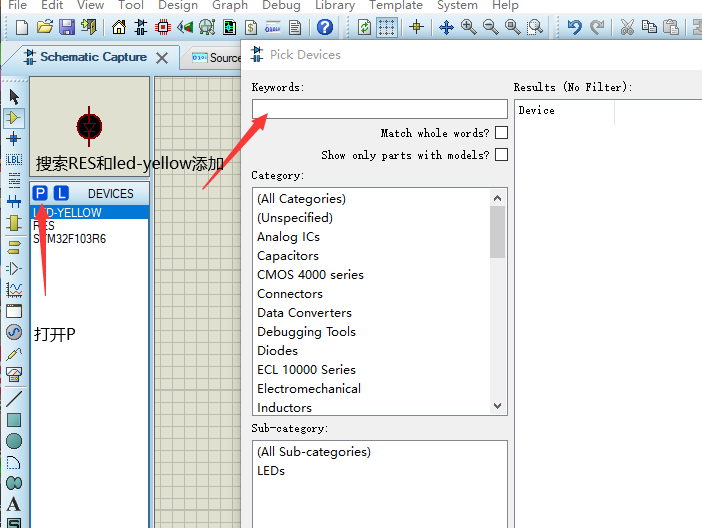Zoom in on the schematic
This screenshot has height=528, width=702.
pyautogui.click(x=468, y=27)
